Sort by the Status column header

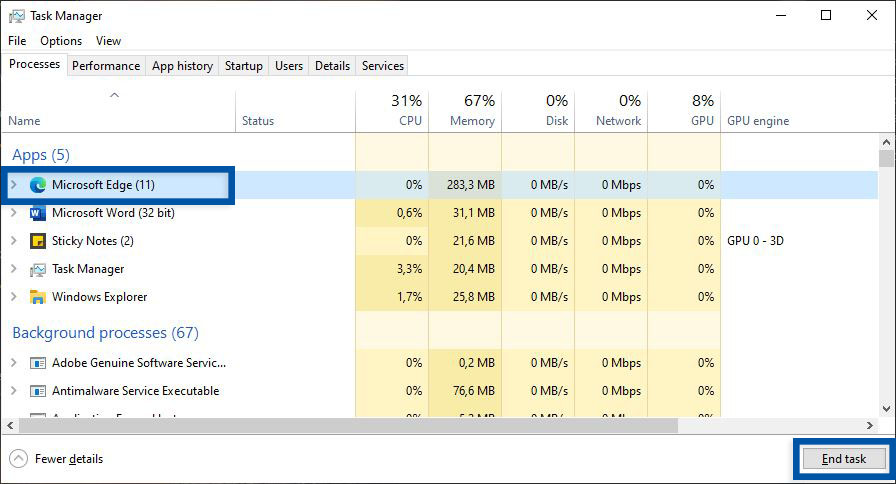(295, 112)
